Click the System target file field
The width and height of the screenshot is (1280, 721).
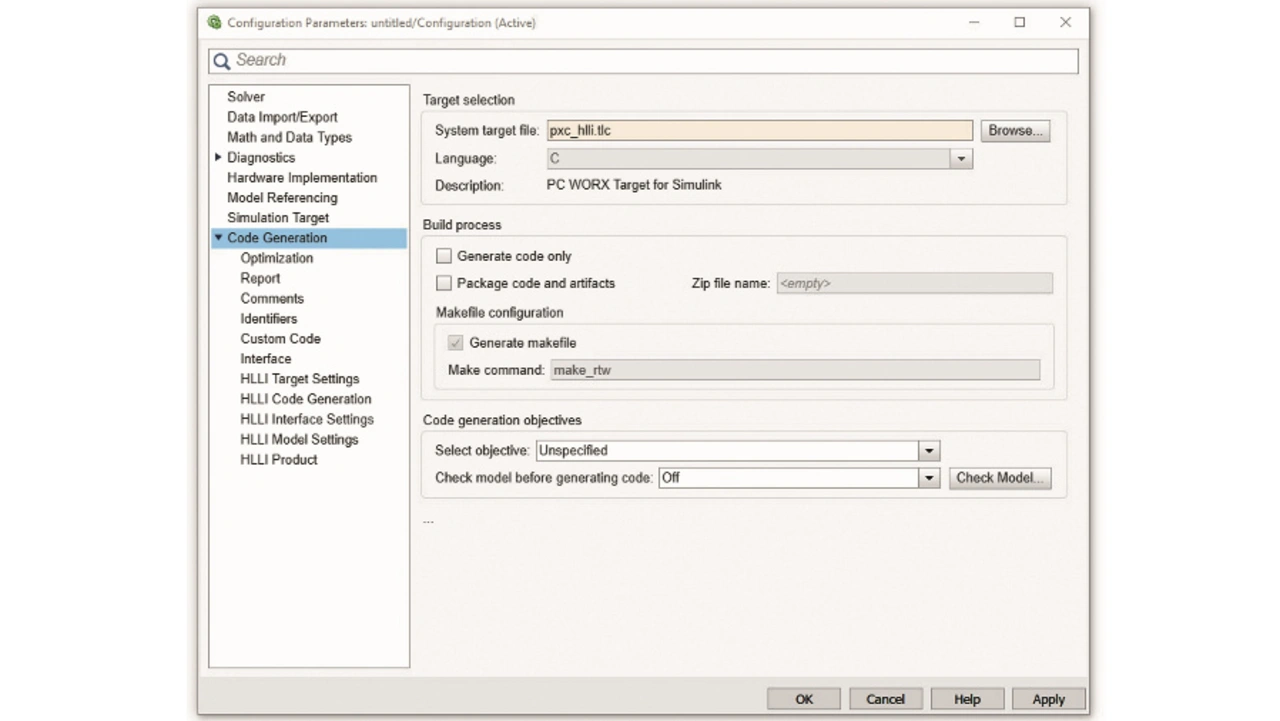[x=759, y=131]
